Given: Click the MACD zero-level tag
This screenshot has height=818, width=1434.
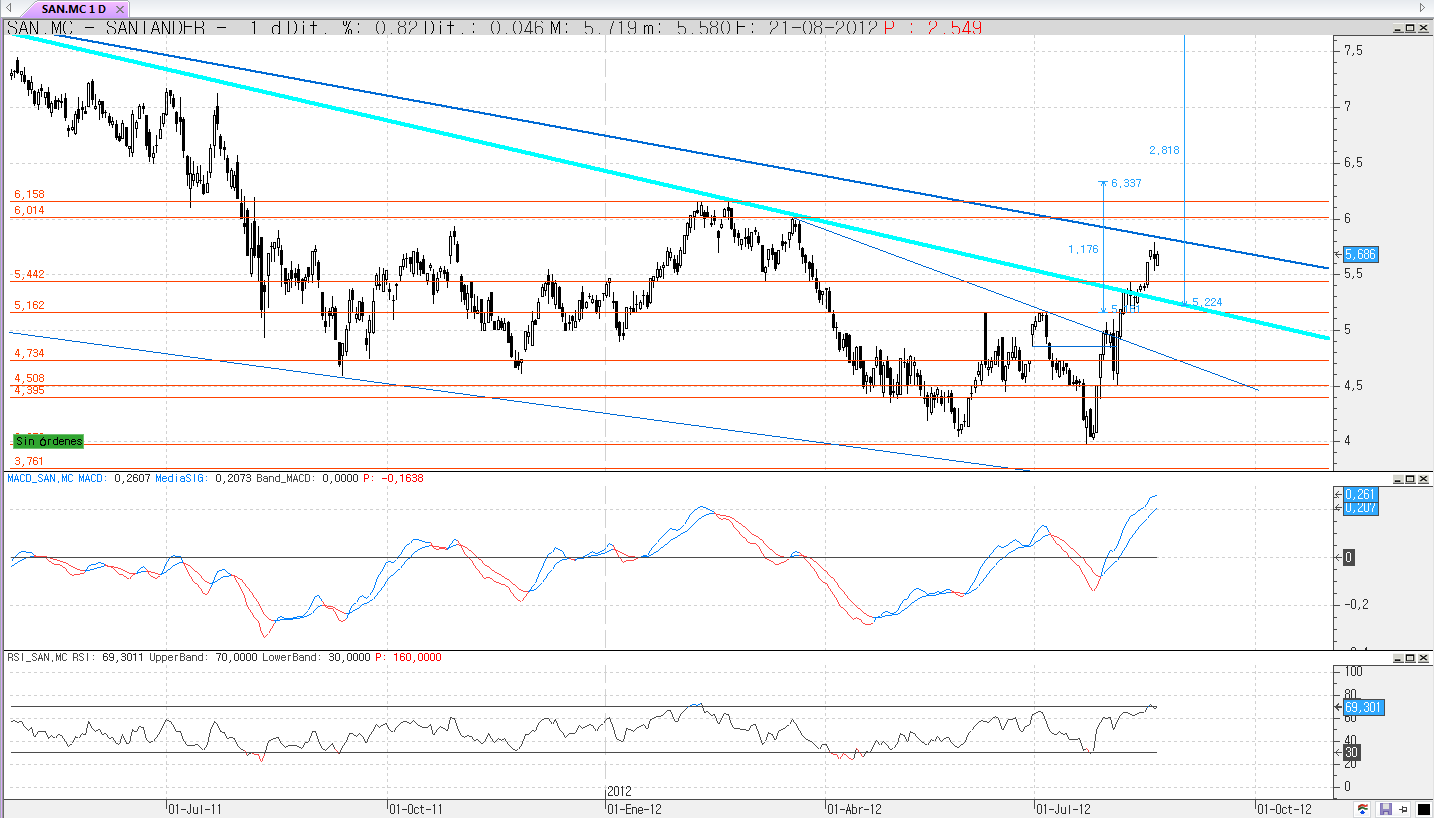Looking at the screenshot, I should [1348, 557].
